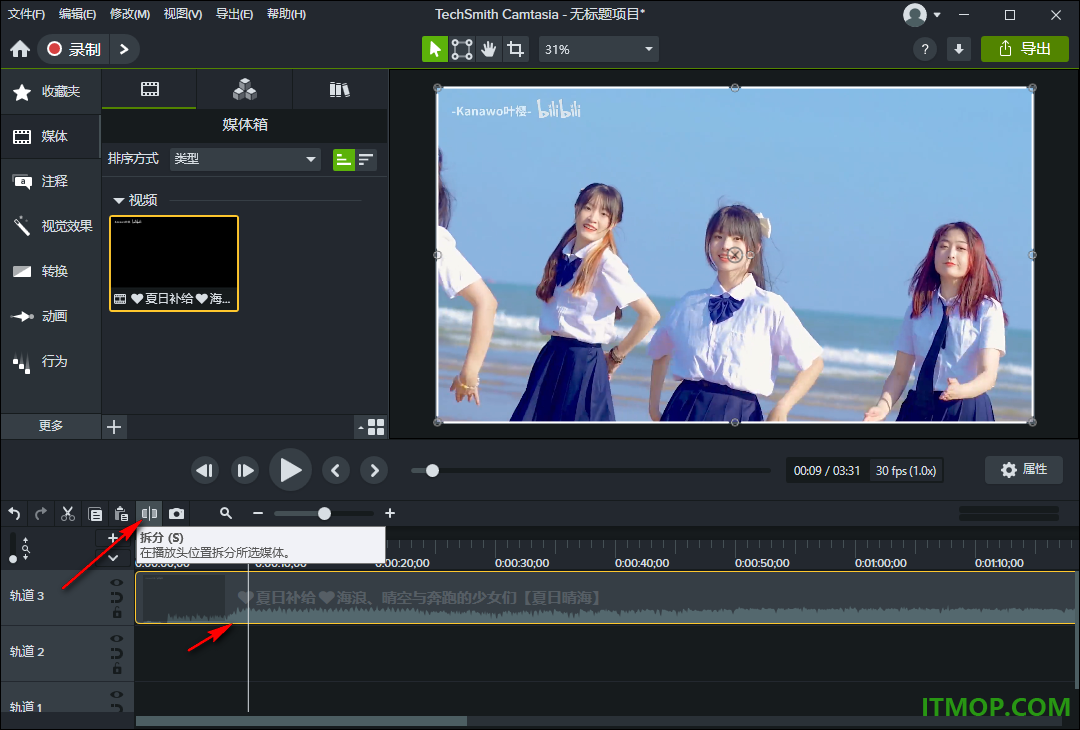Viewport: 1080px width, 730px height.
Task: Open the 文件(F) menu
Action: (26, 14)
